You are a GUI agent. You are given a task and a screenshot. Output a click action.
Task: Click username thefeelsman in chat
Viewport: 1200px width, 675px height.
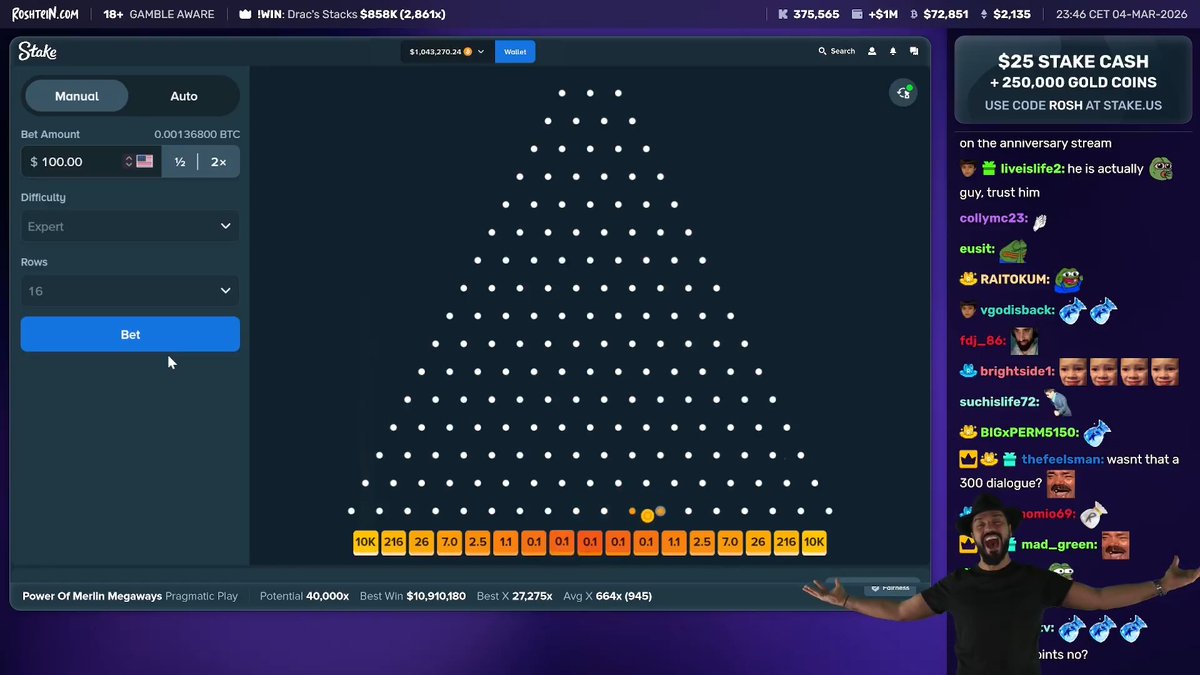[1063, 459]
